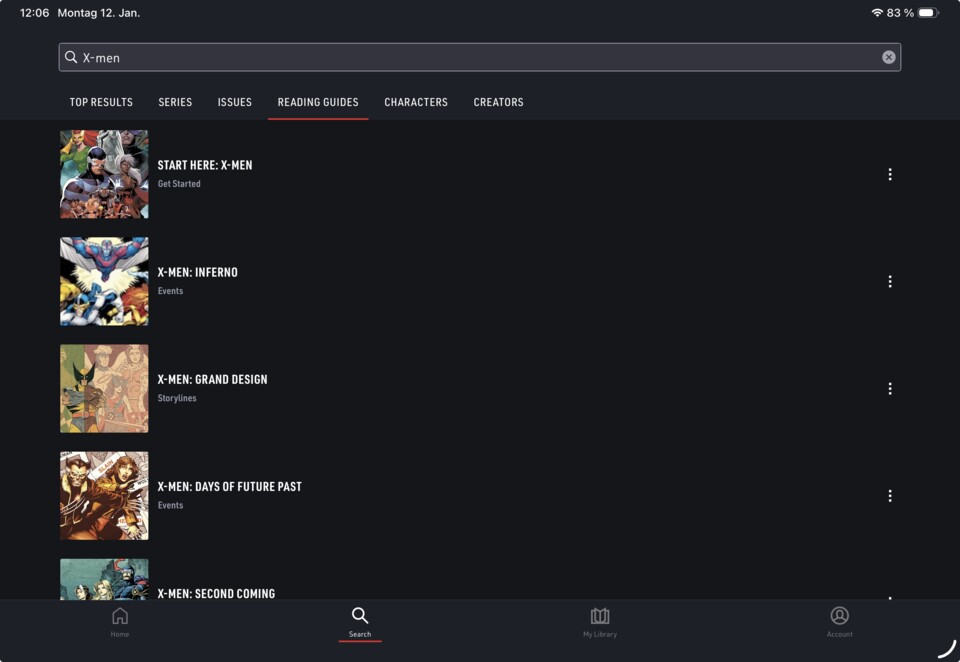Open X-Men: Inferno cover thumbnail

tap(104, 281)
